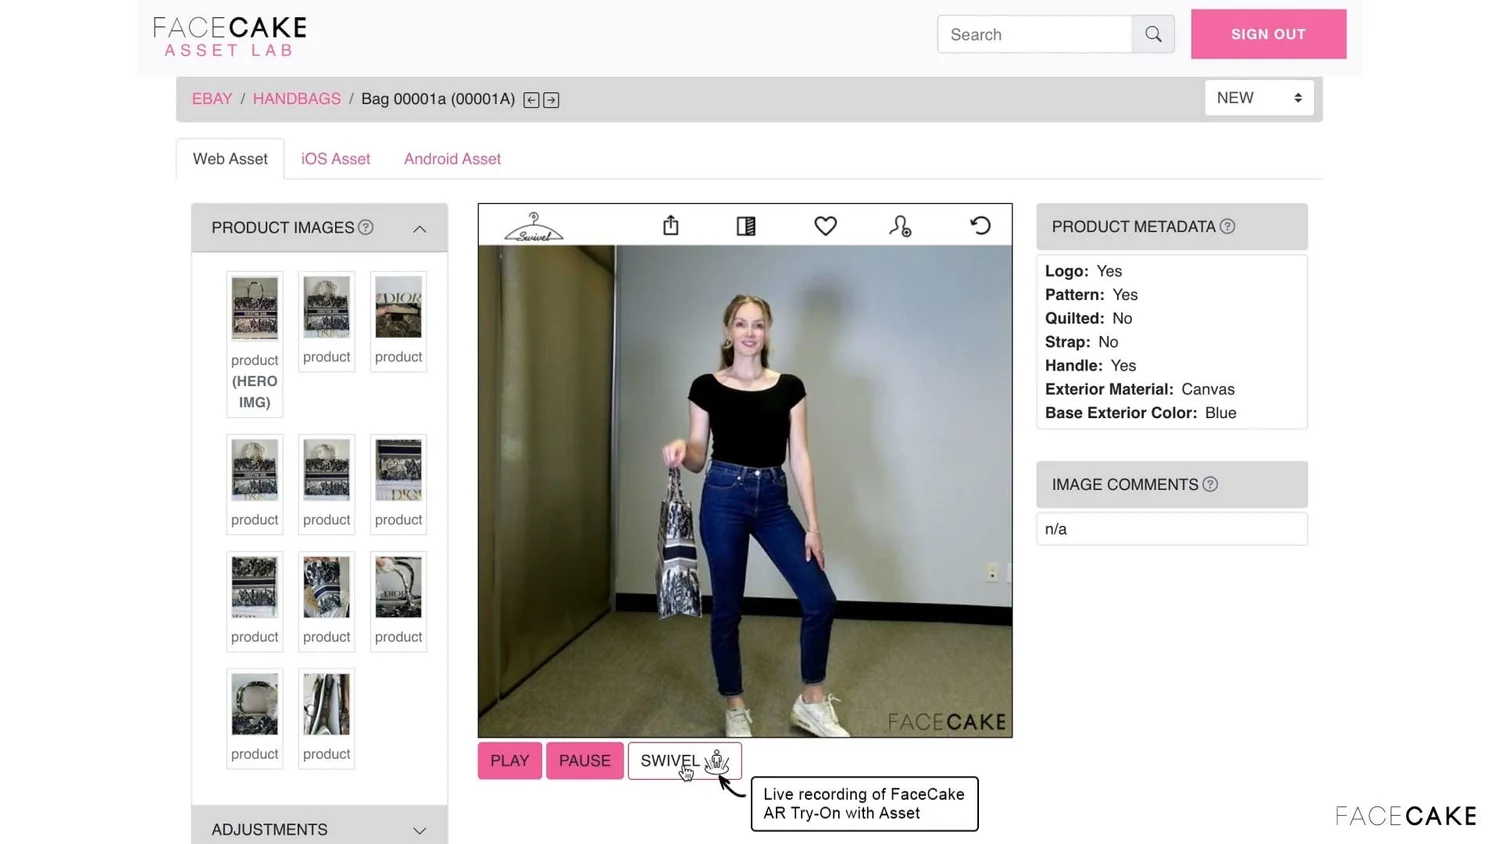
Task: Click the PAUSE button
Action: coord(585,761)
